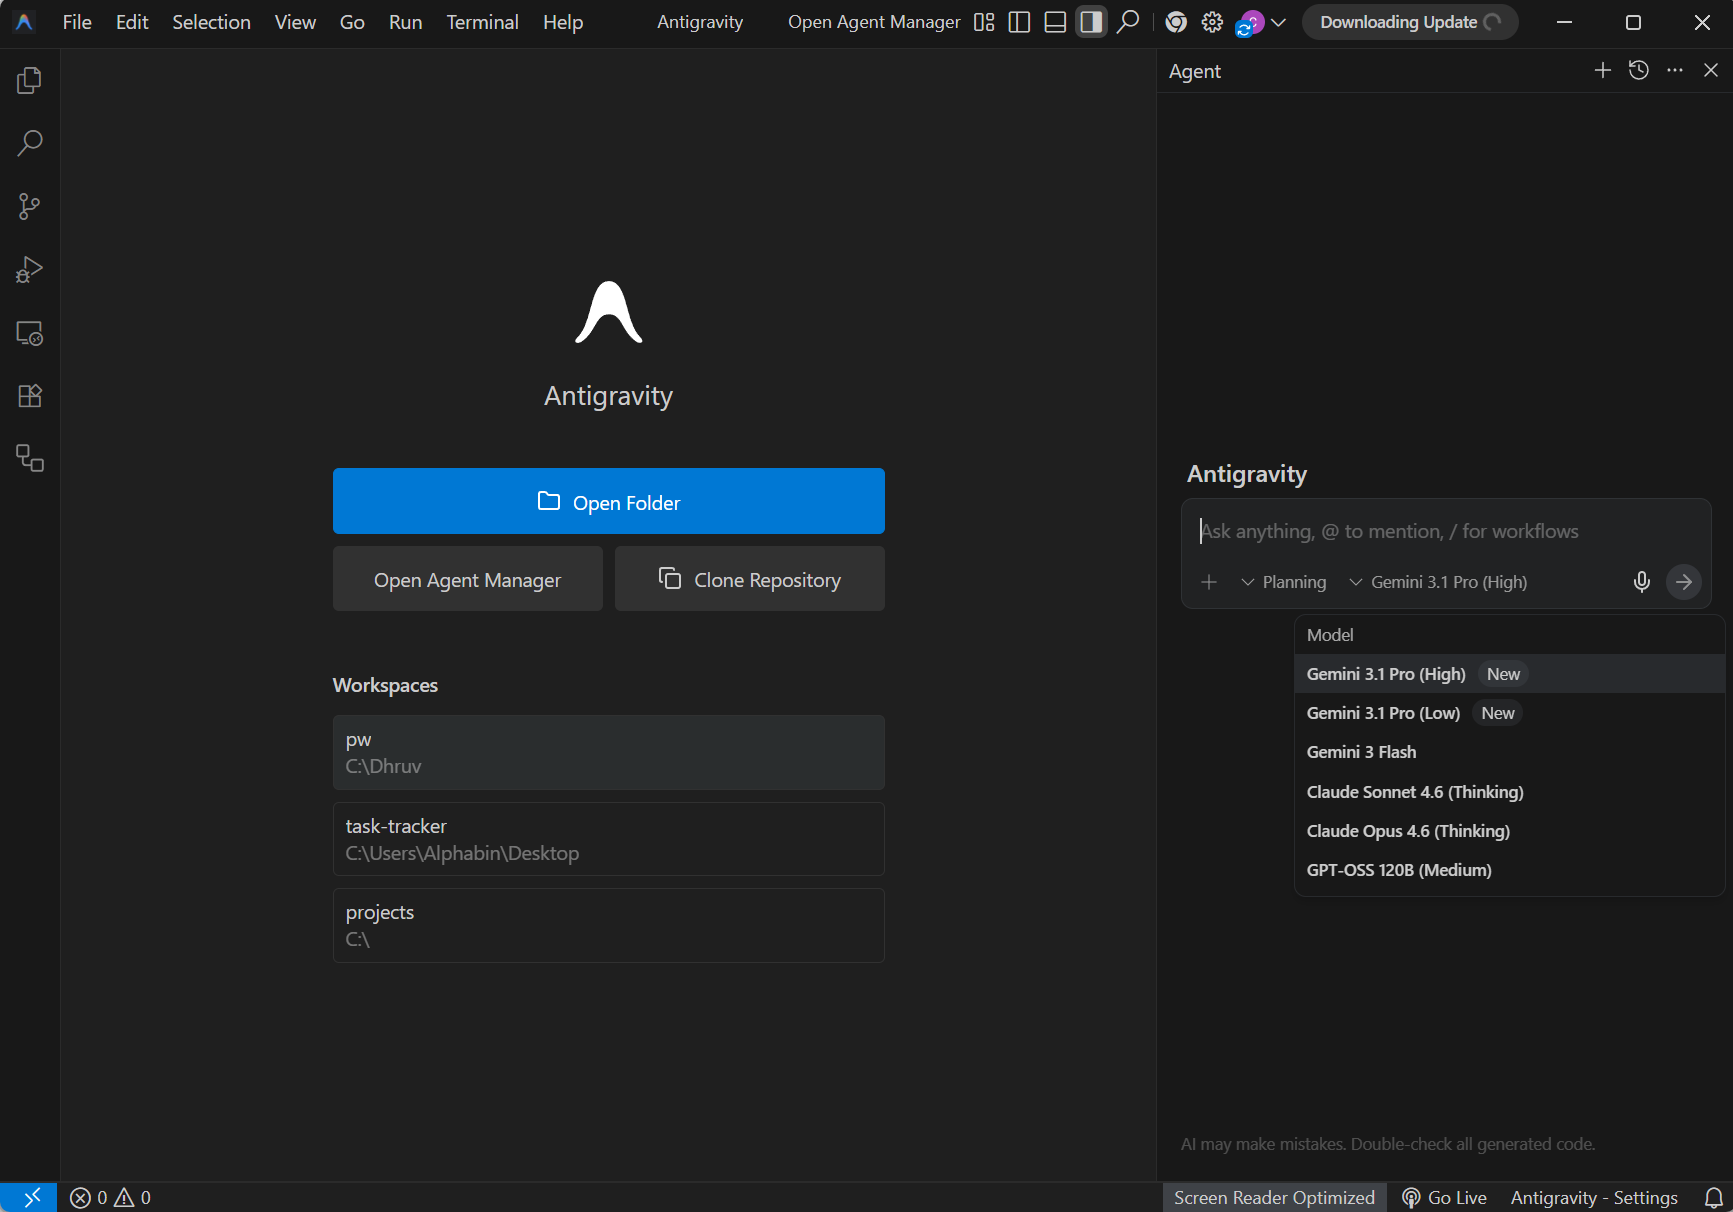The height and width of the screenshot is (1212, 1733).
Task: Start a new agent conversation
Action: 1602,70
